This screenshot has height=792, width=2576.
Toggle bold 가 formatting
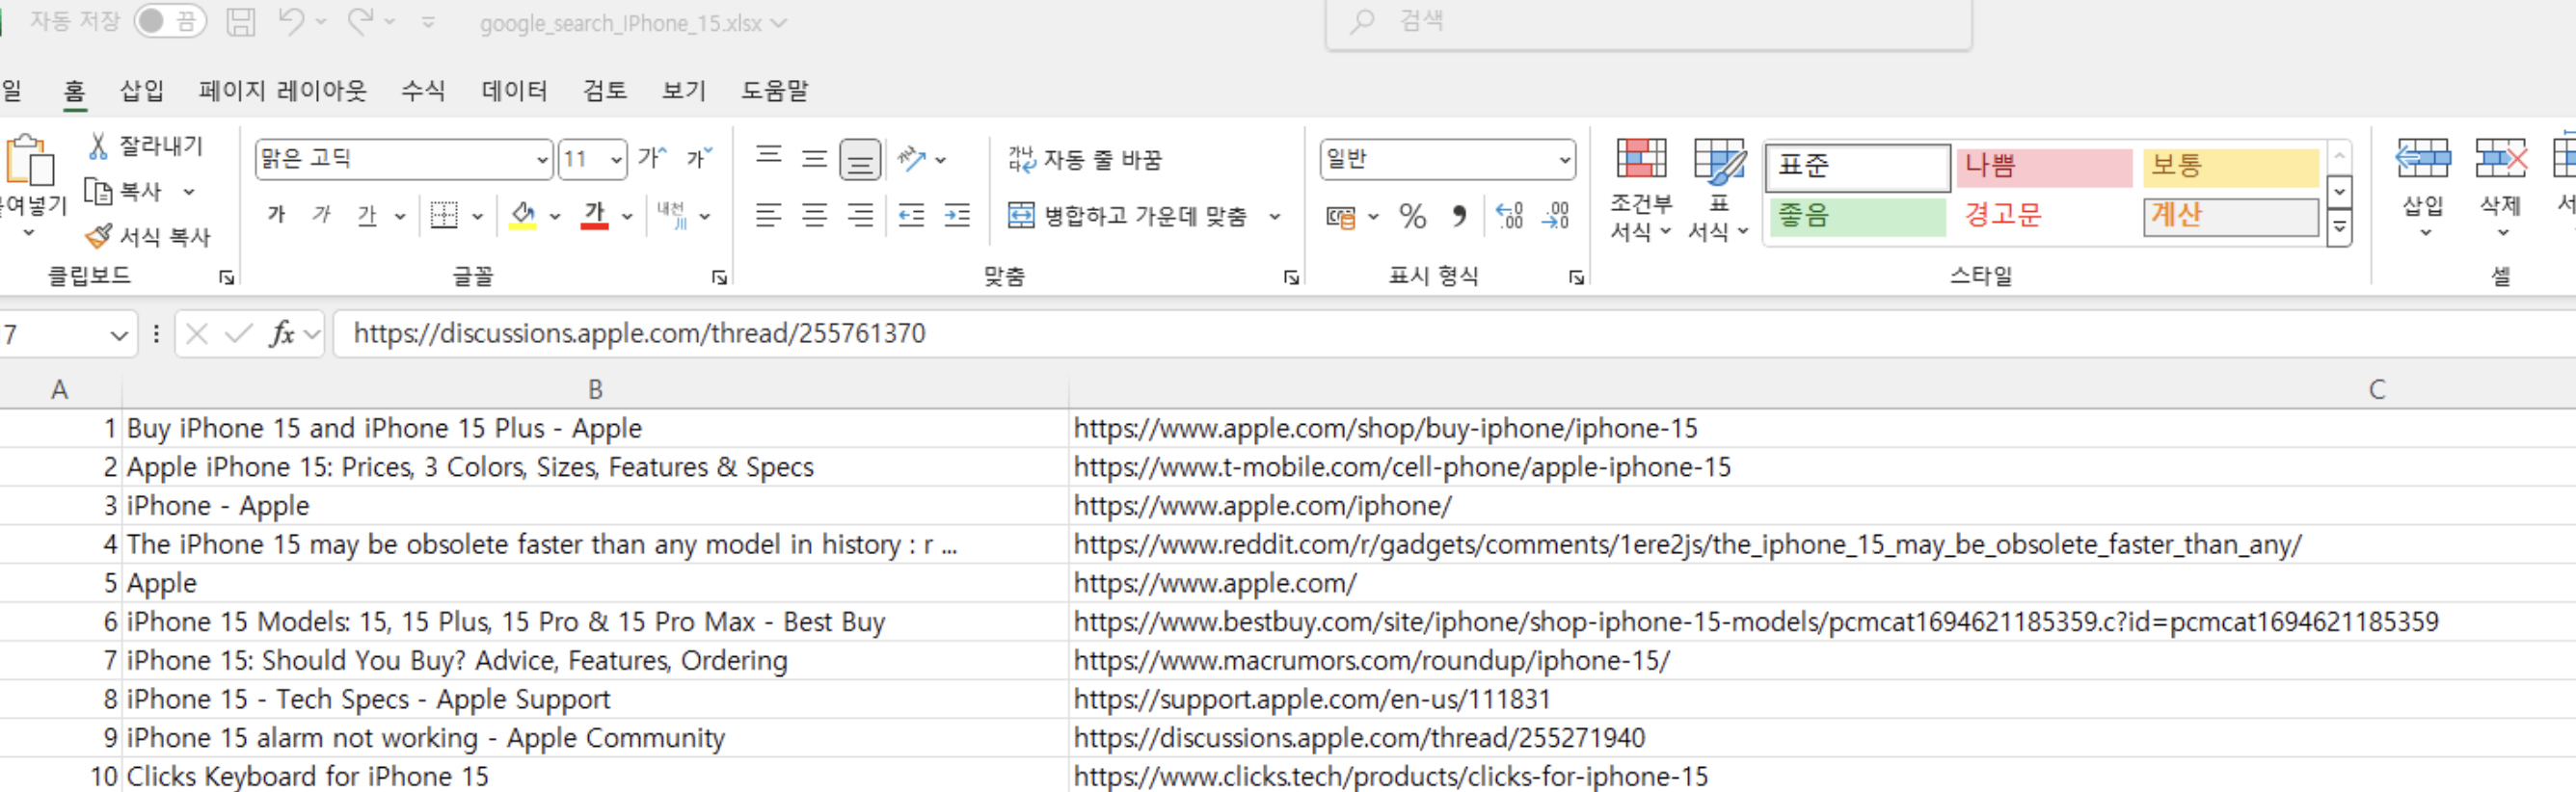(277, 215)
